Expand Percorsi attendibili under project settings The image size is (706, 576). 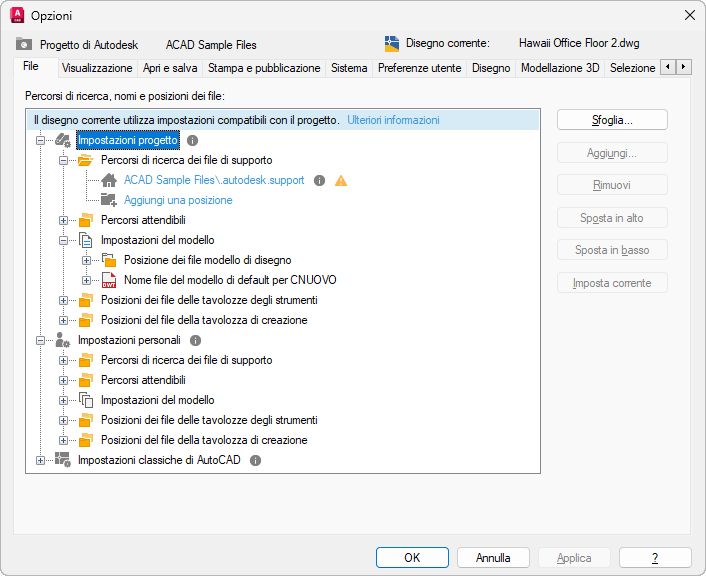point(64,220)
